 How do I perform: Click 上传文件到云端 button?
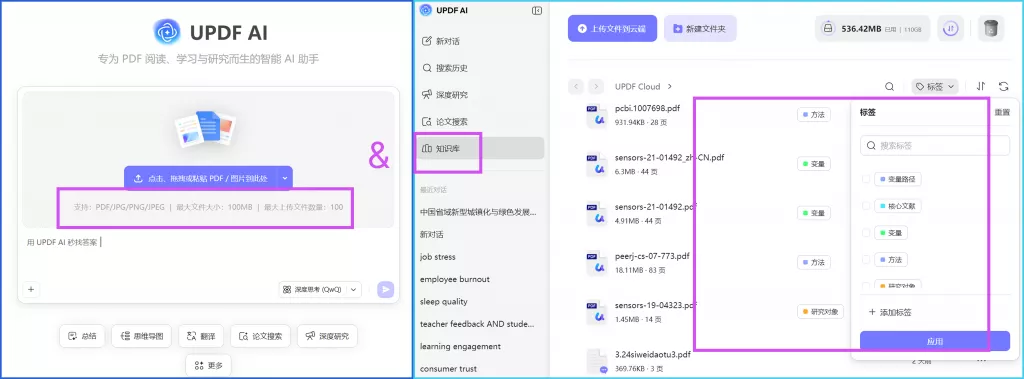point(612,29)
